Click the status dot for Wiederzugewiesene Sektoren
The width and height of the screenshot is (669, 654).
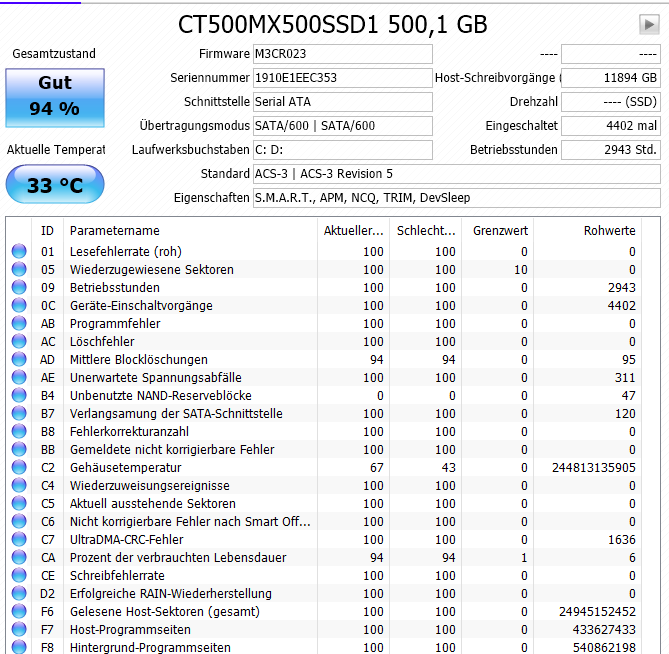pos(19,269)
